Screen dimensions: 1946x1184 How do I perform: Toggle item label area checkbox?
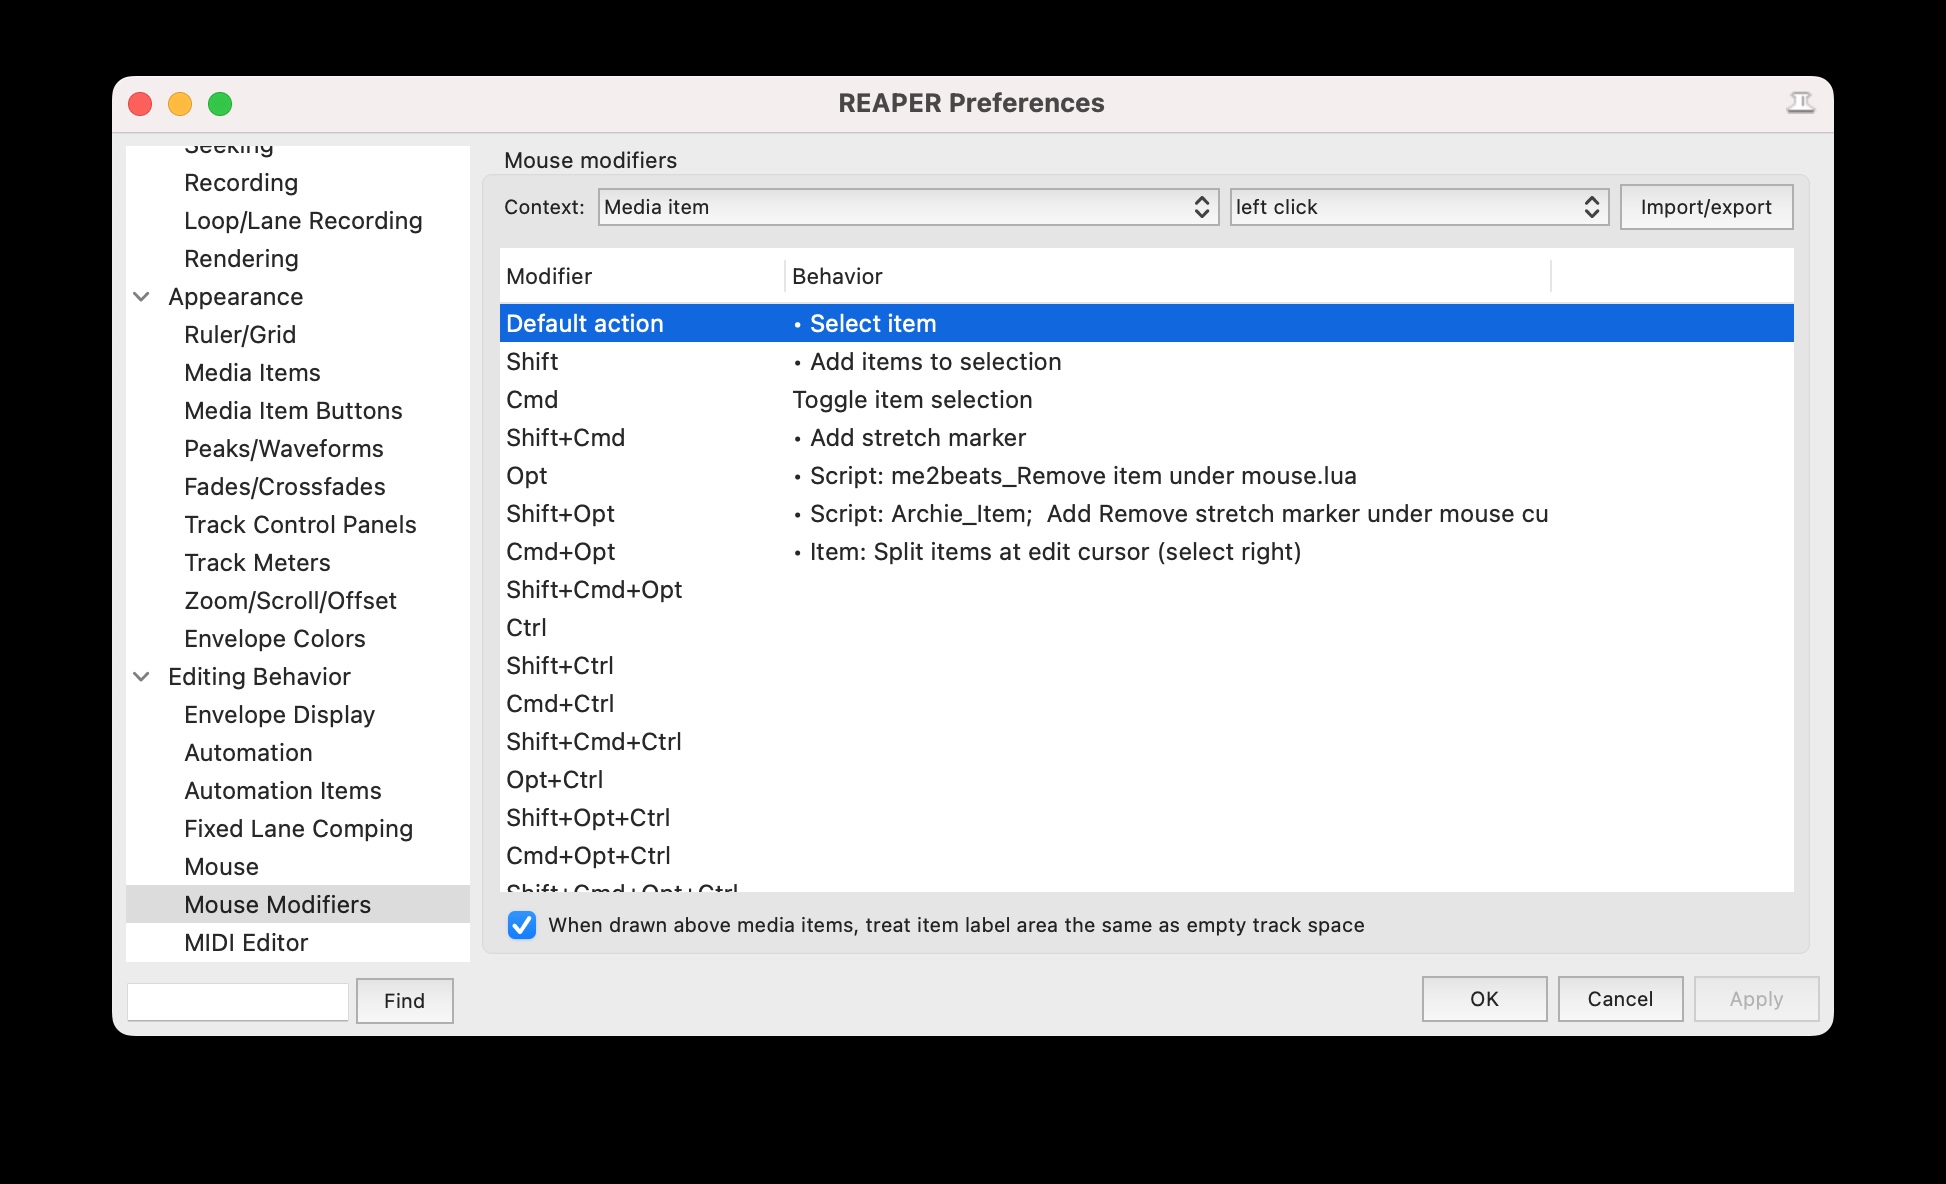tap(522, 925)
